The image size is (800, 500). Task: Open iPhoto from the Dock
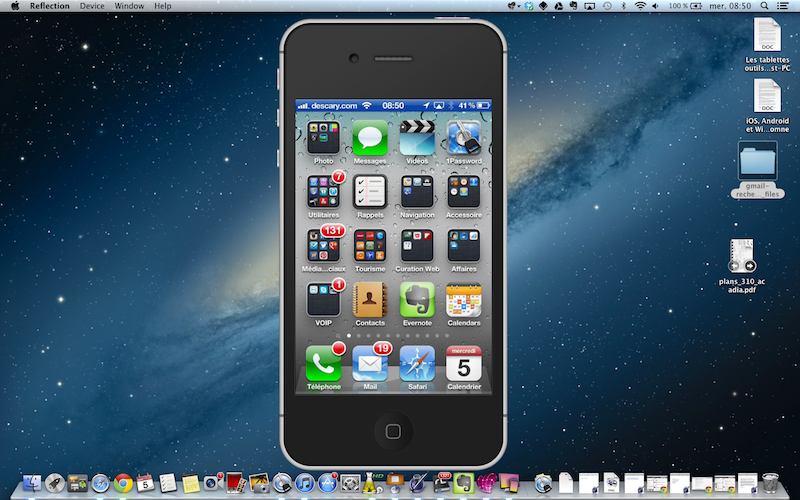[x=259, y=483]
